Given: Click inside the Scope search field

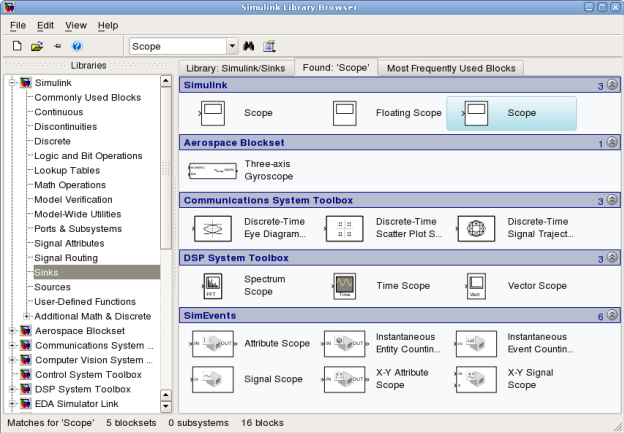Looking at the screenshot, I should point(178,46).
